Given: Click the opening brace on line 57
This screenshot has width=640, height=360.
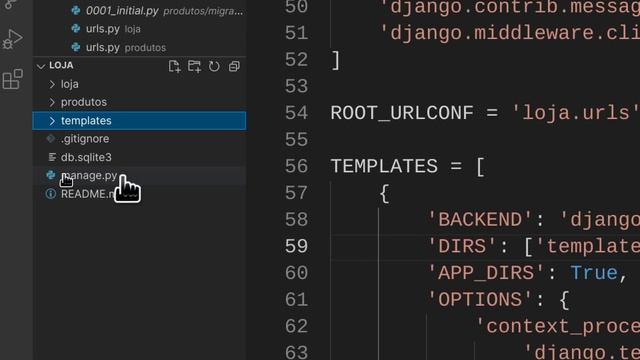Looking at the screenshot, I should pyautogui.click(x=384, y=193).
